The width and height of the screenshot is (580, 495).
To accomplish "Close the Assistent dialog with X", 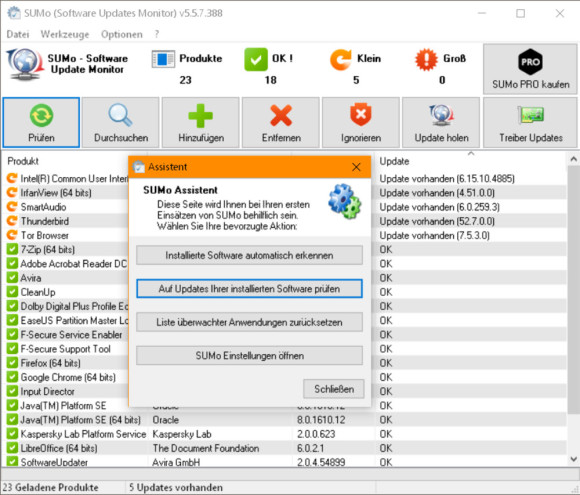I will 356,167.
